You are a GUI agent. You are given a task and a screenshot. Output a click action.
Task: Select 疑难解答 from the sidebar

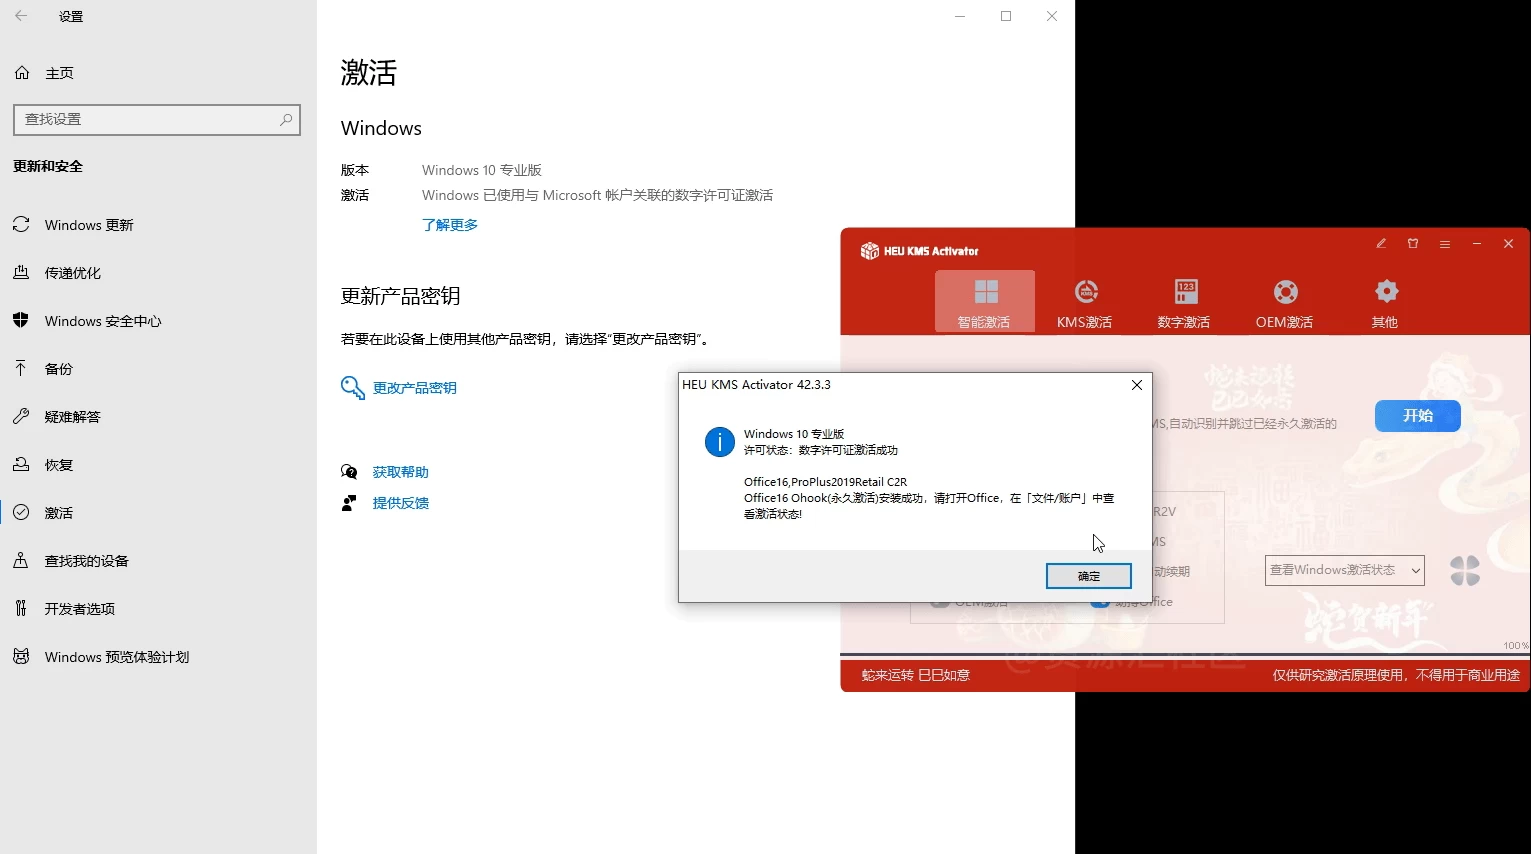click(x=72, y=417)
